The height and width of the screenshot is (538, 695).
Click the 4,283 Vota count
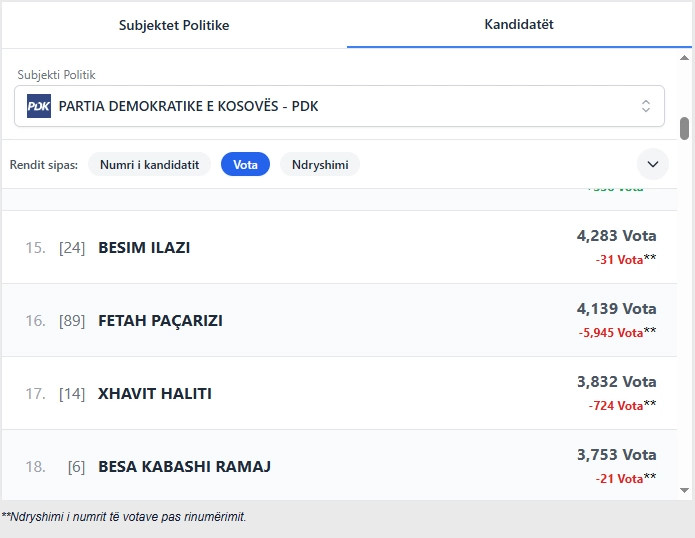(616, 236)
